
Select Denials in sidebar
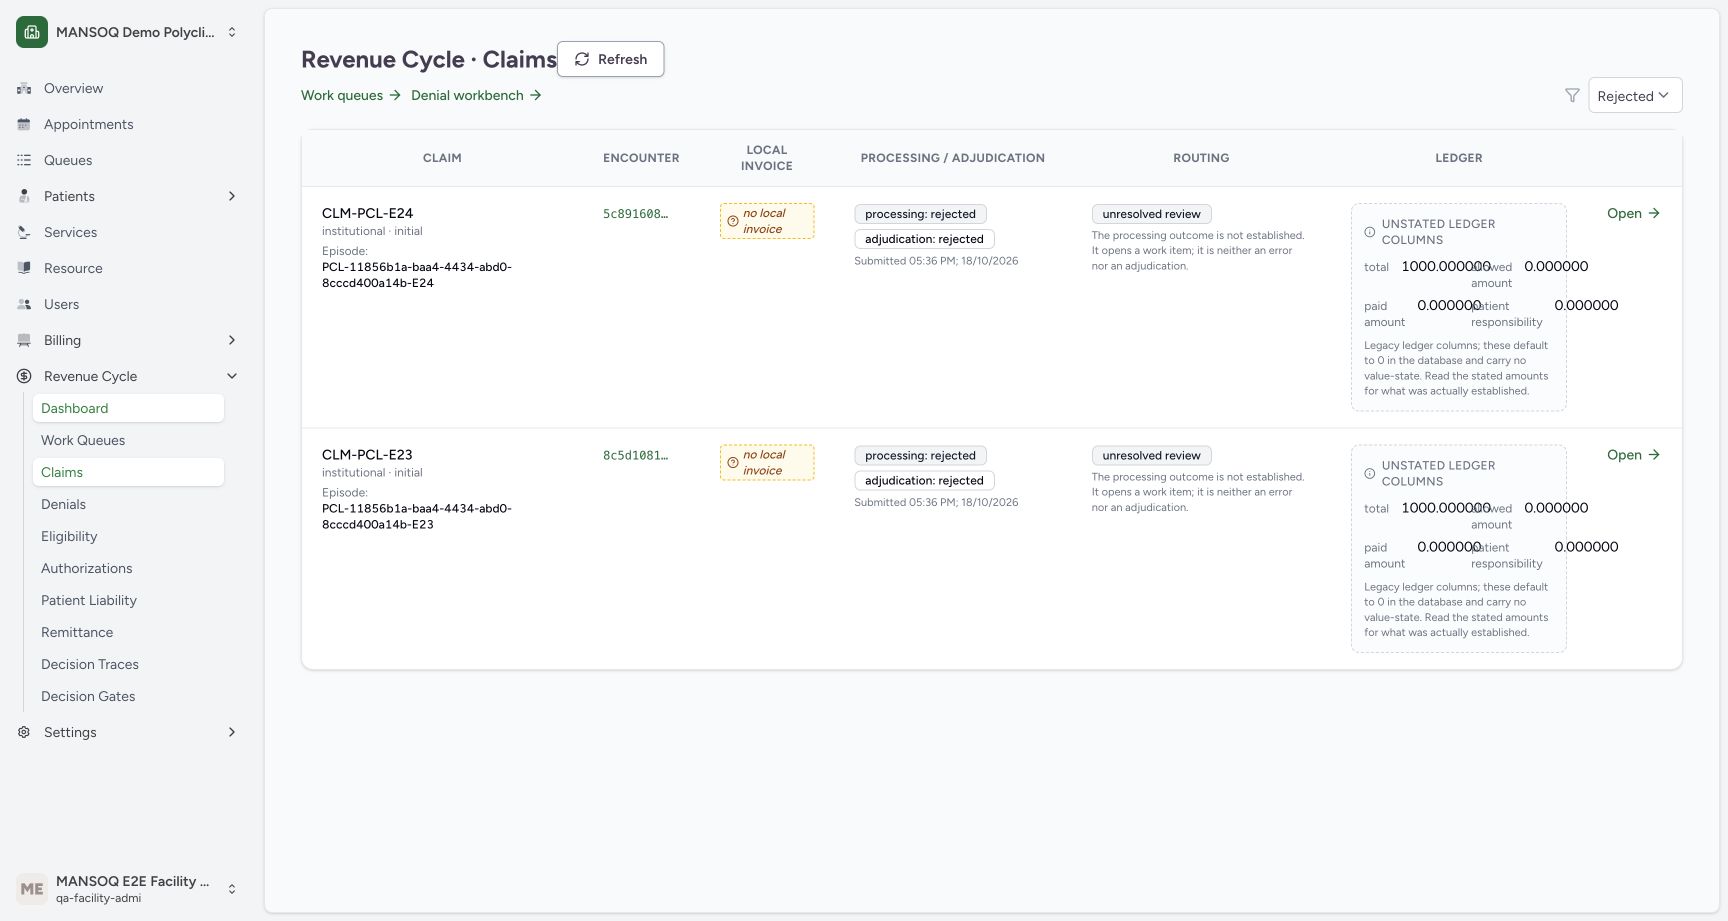click(128, 504)
